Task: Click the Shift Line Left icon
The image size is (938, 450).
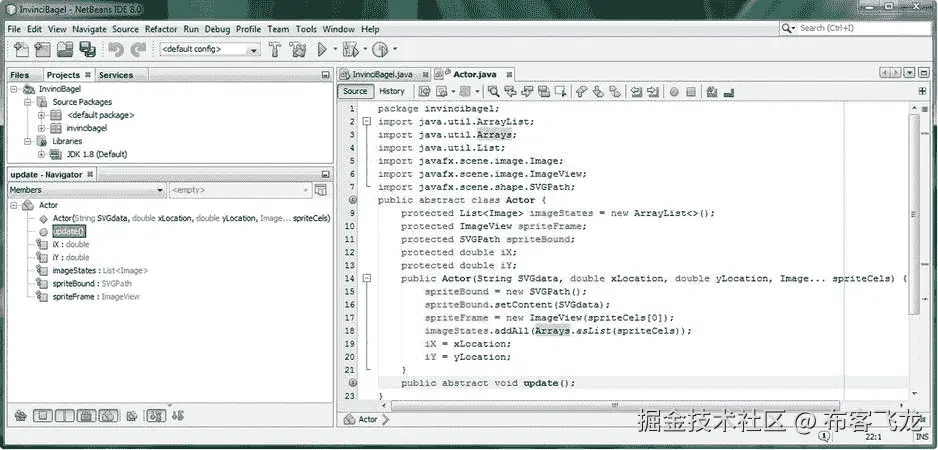Action: [x=636, y=92]
